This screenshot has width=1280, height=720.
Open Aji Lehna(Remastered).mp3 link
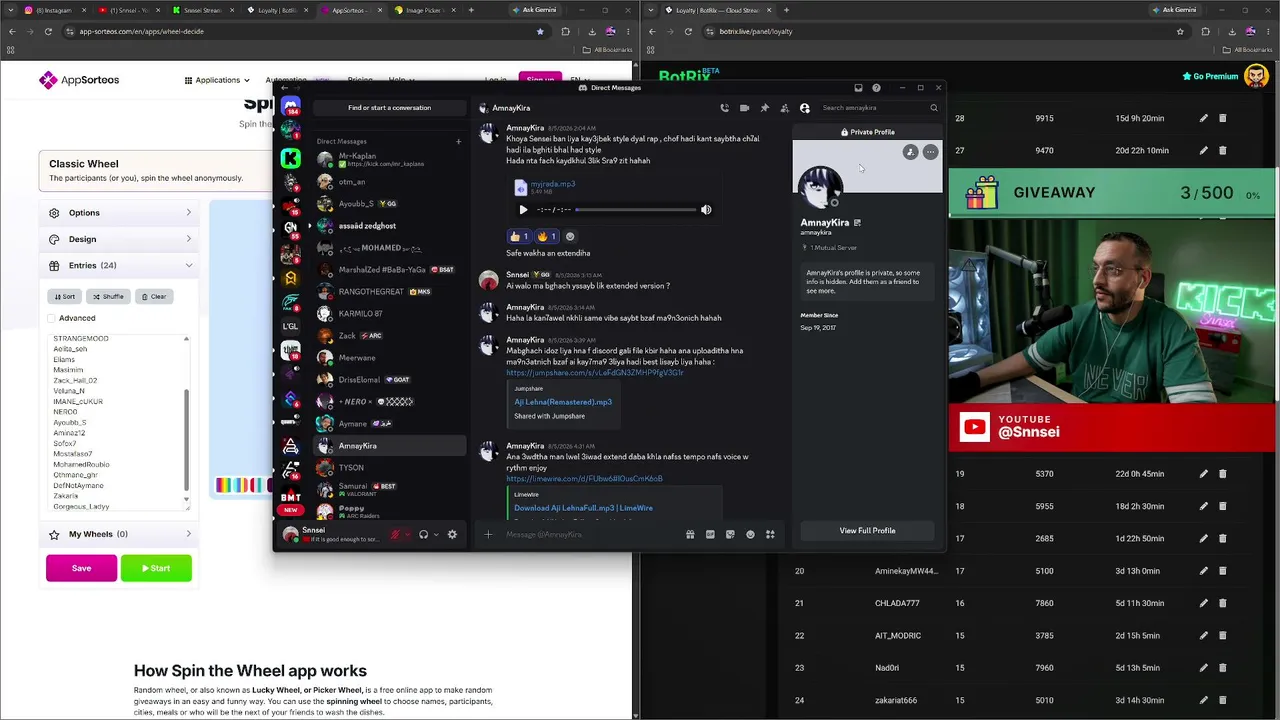coord(563,402)
